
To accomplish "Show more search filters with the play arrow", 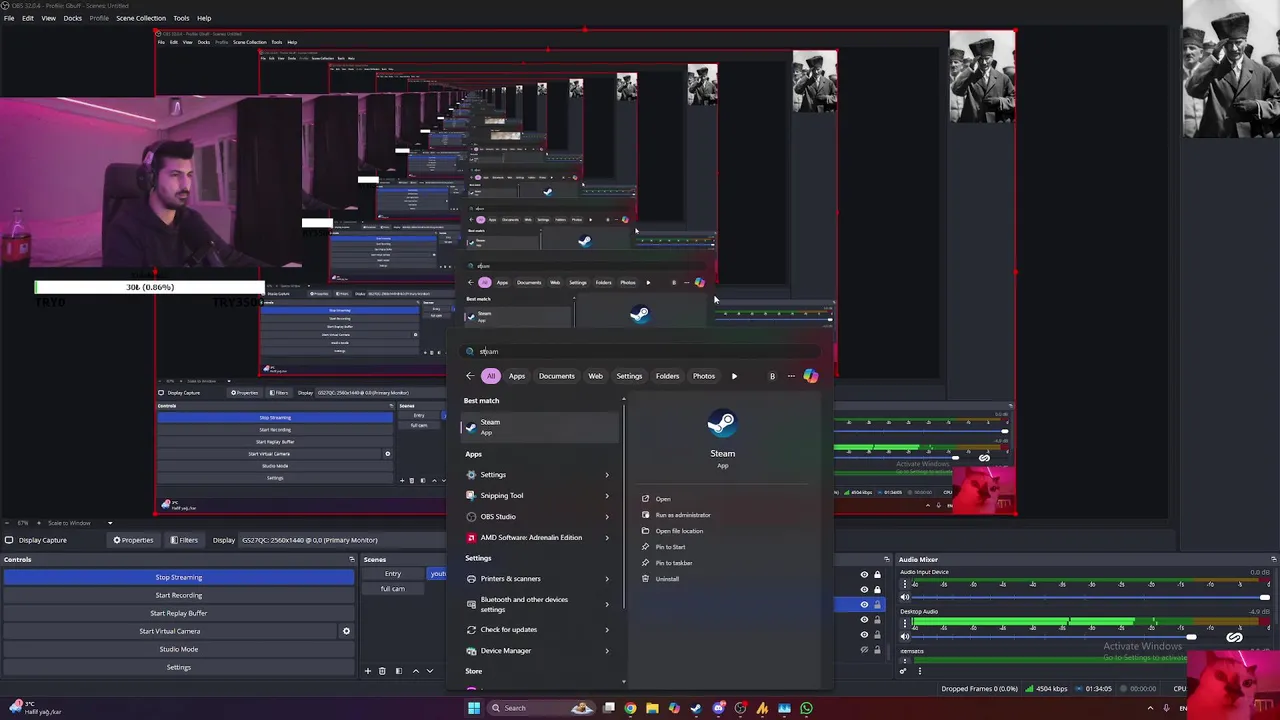I will [x=734, y=376].
